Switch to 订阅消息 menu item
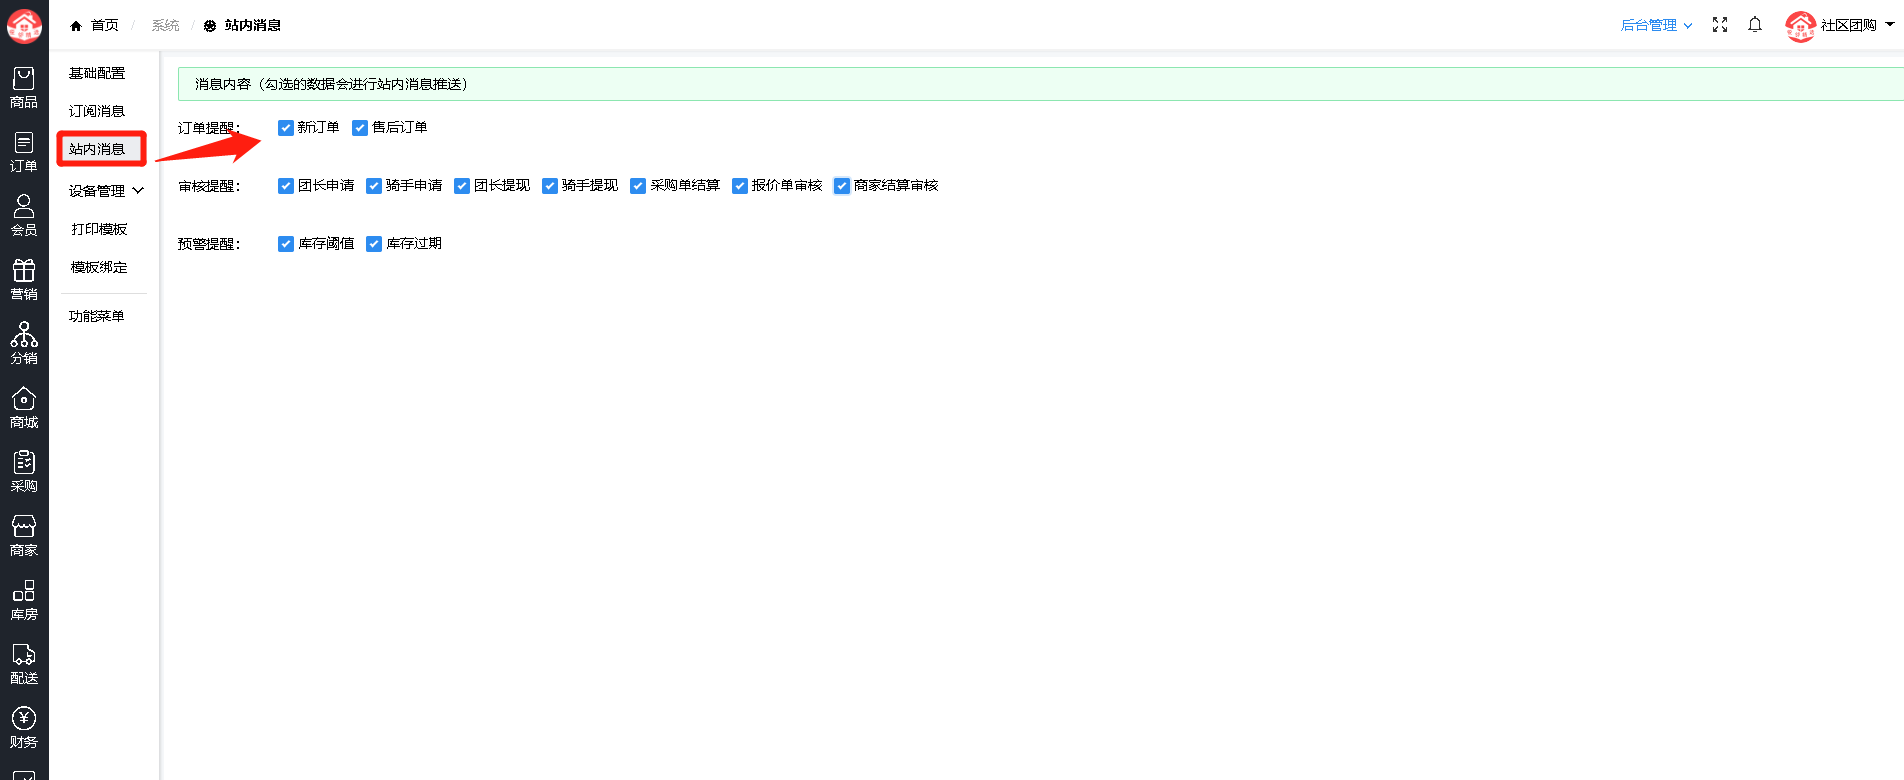 point(97,111)
